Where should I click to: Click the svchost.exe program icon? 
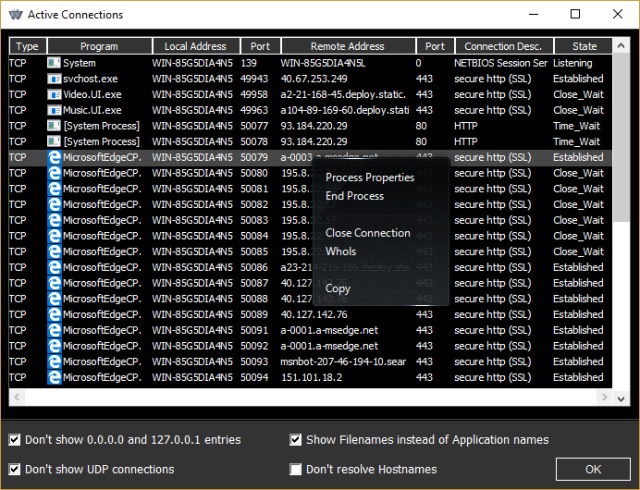tap(54, 79)
